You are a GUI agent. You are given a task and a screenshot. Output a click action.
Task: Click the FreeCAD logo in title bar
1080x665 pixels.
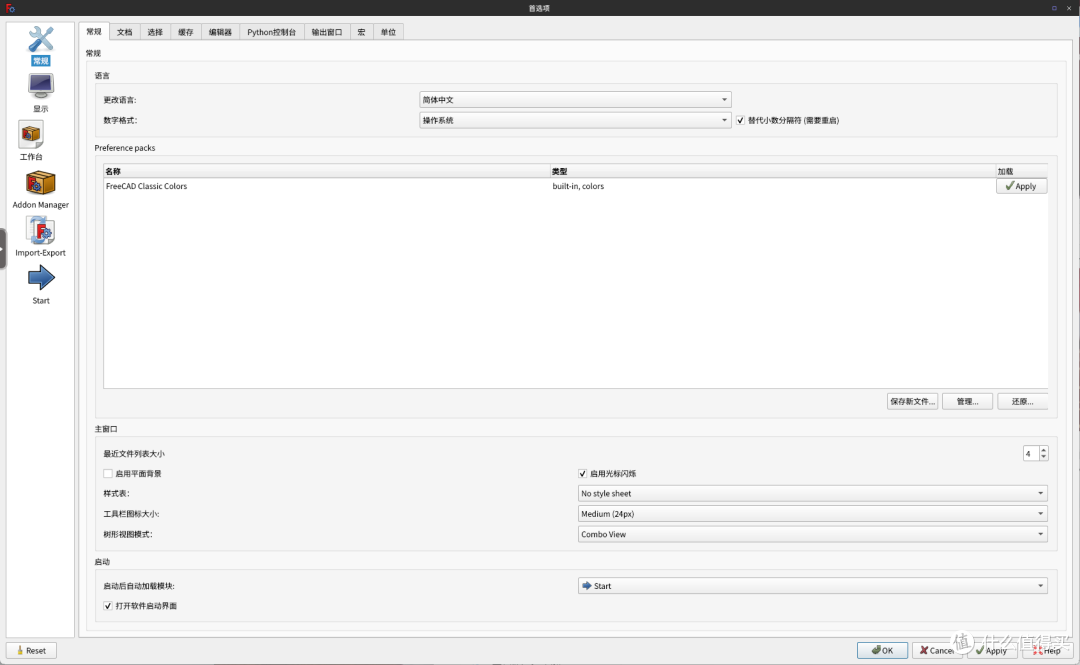tap(10, 8)
